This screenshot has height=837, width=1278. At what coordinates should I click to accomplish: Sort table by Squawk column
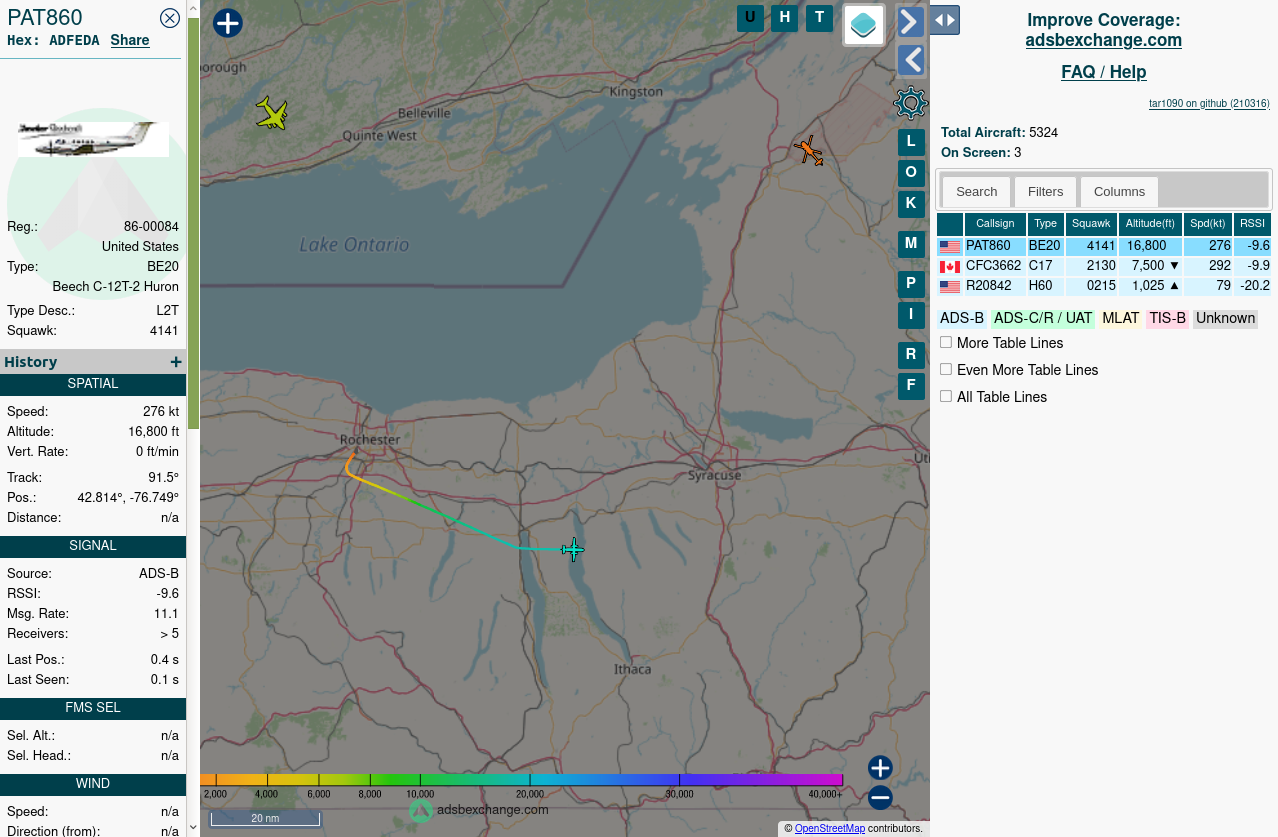coord(1091,224)
